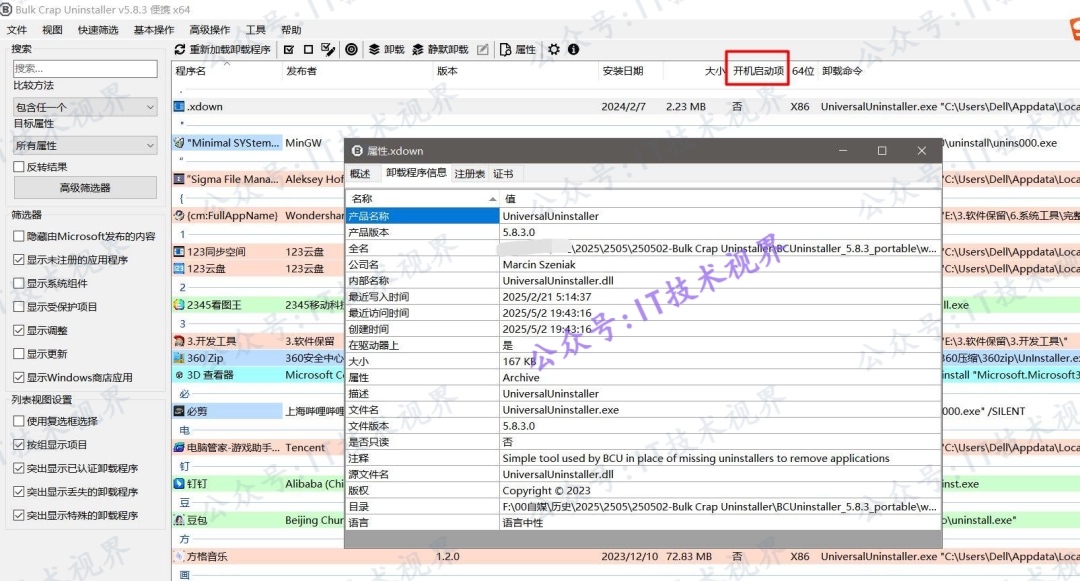This screenshot has width=1080, height=581.
Task: Click the 123同步空间 row icon
Action: (179, 252)
